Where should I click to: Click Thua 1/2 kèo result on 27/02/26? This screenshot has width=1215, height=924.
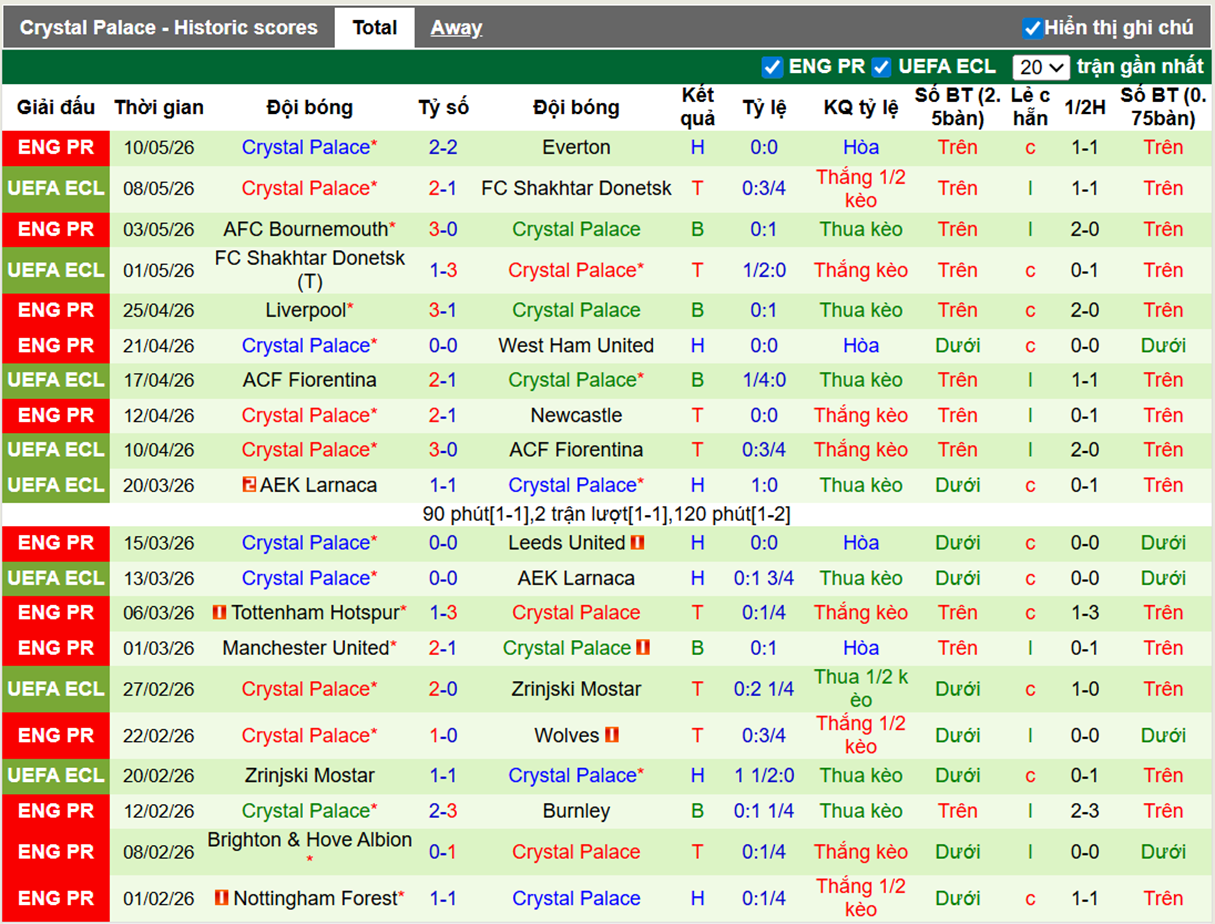click(861, 689)
